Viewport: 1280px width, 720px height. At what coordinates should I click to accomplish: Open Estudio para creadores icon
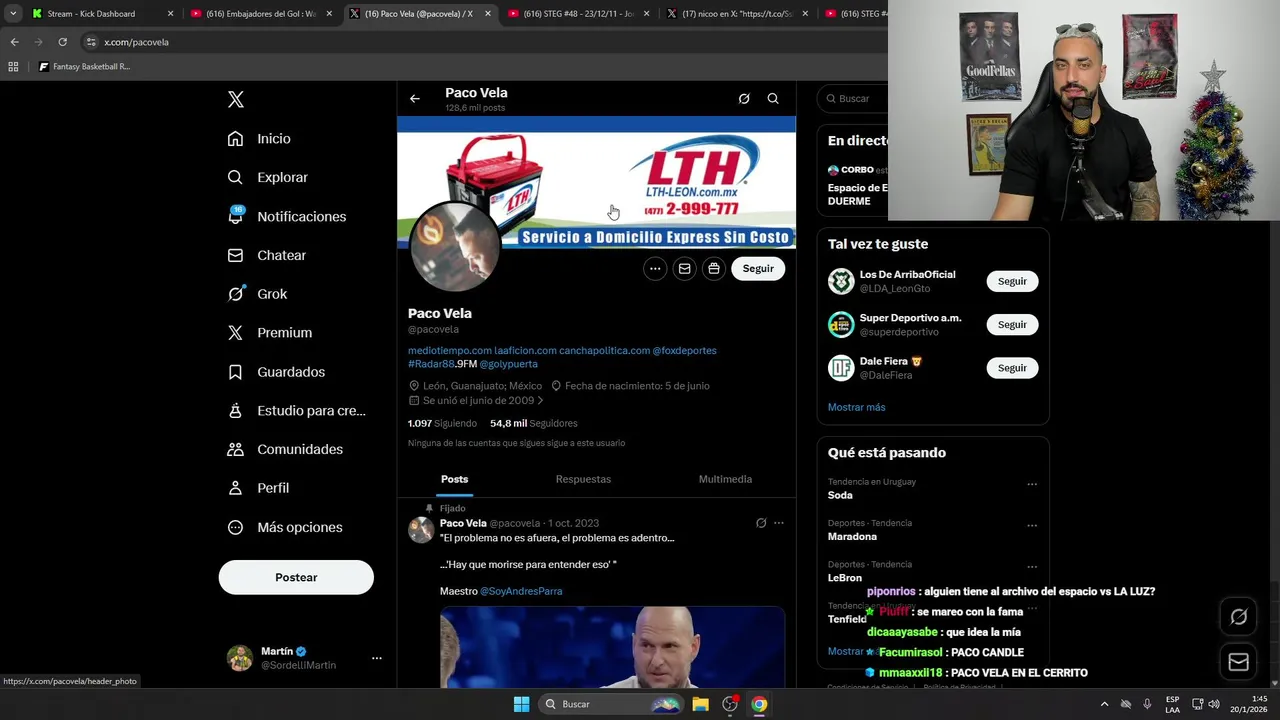pos(235,410)
